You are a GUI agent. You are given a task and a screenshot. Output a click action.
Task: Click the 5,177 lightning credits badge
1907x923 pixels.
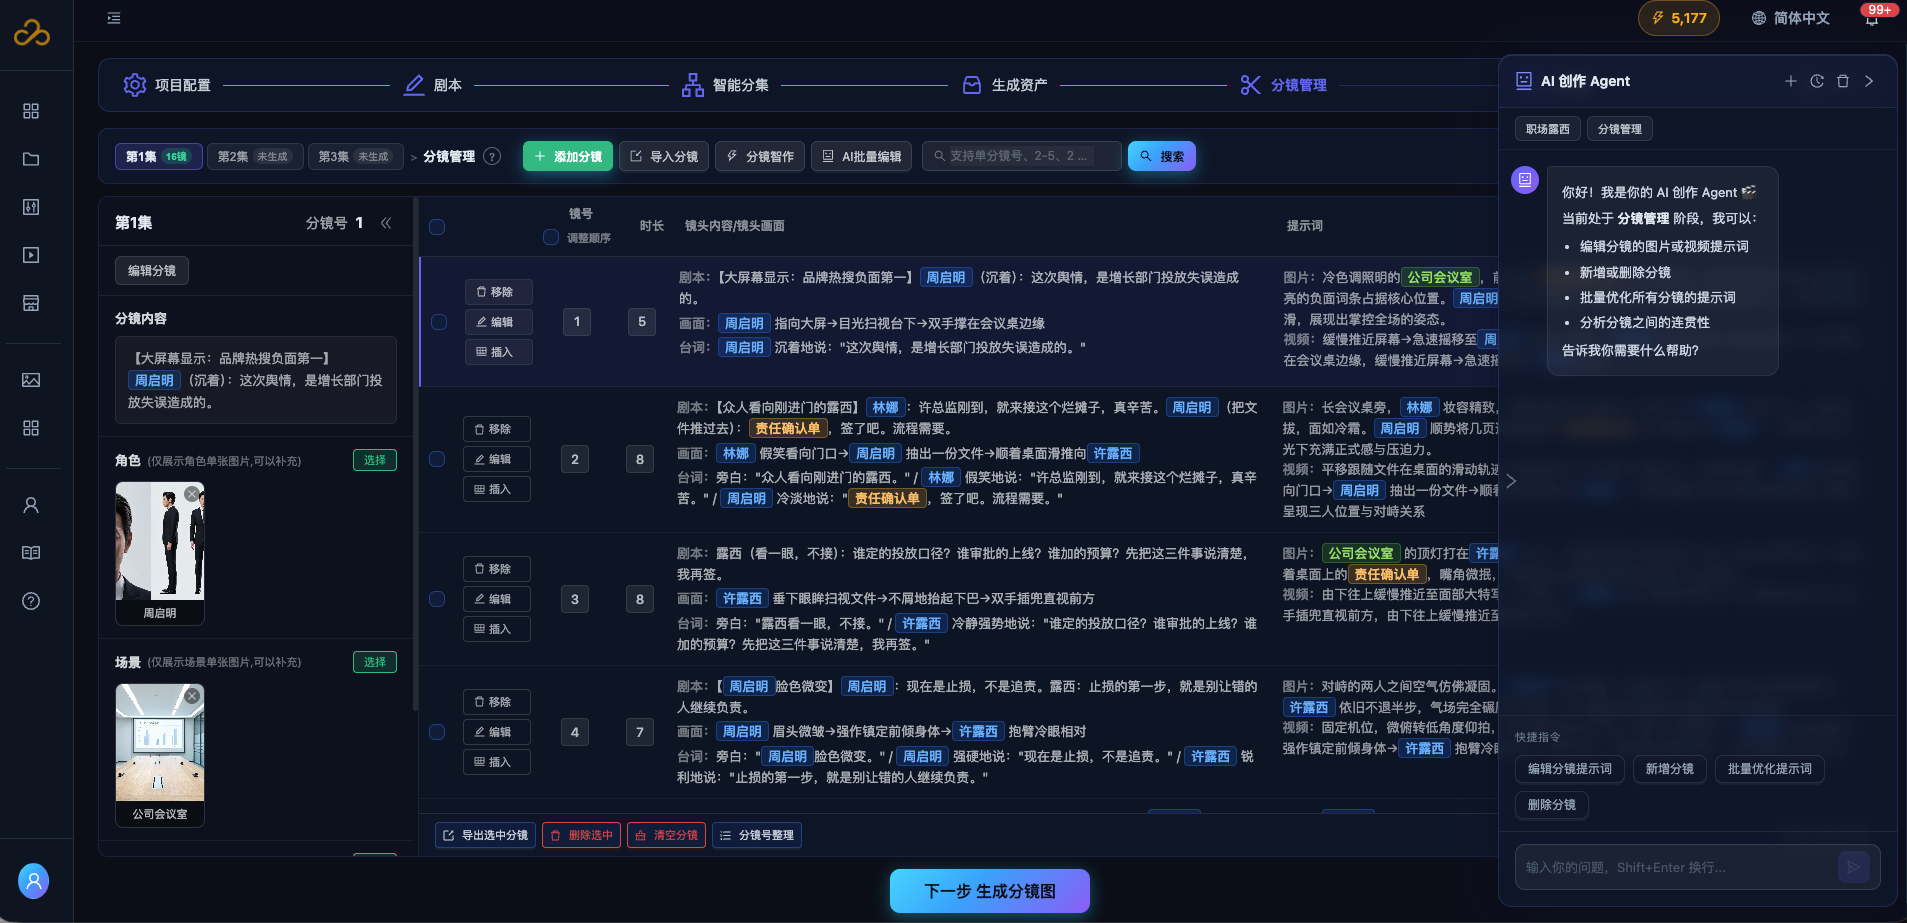coord(1679,18)
